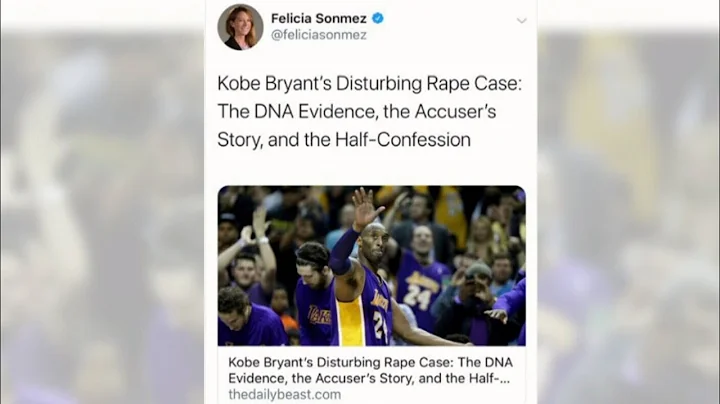
Task: Click the raised hand in card photo
Action: click(364, 207)
